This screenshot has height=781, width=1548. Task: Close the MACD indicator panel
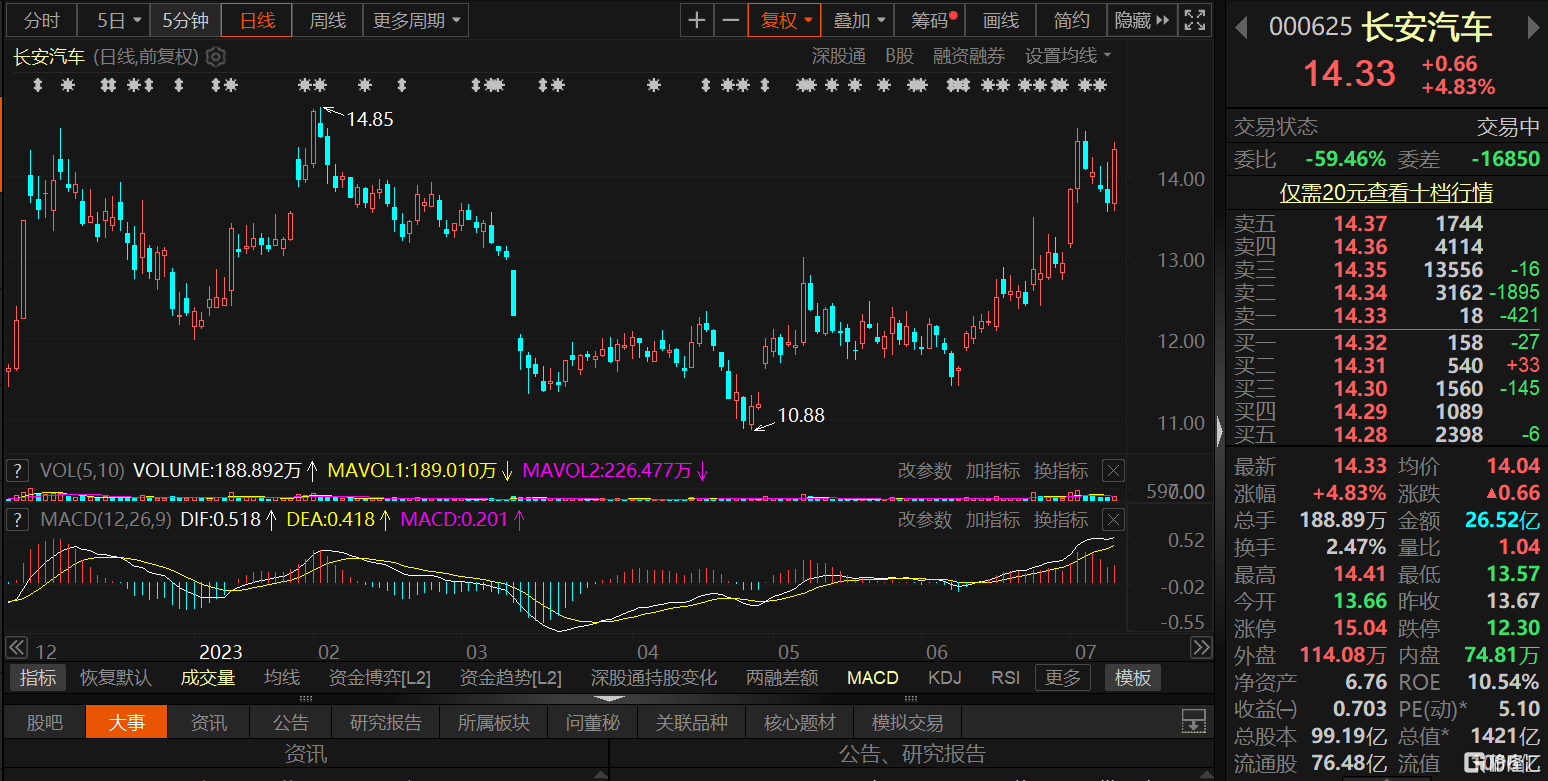(x=1113, y=519)
